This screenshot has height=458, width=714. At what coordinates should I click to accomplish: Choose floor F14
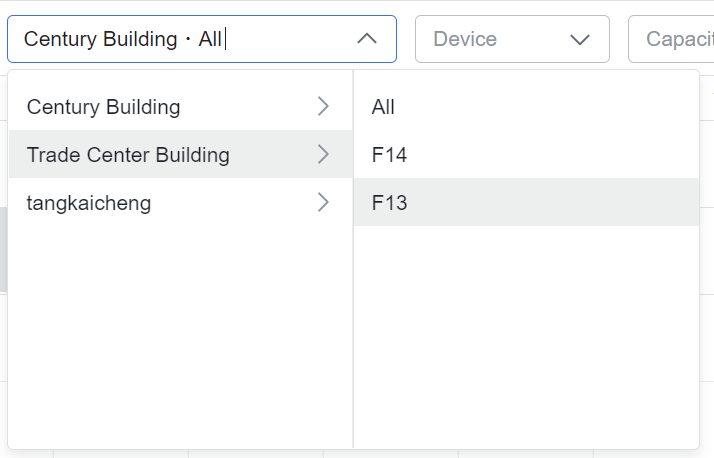pyautogui.click(x=389, y=154)
